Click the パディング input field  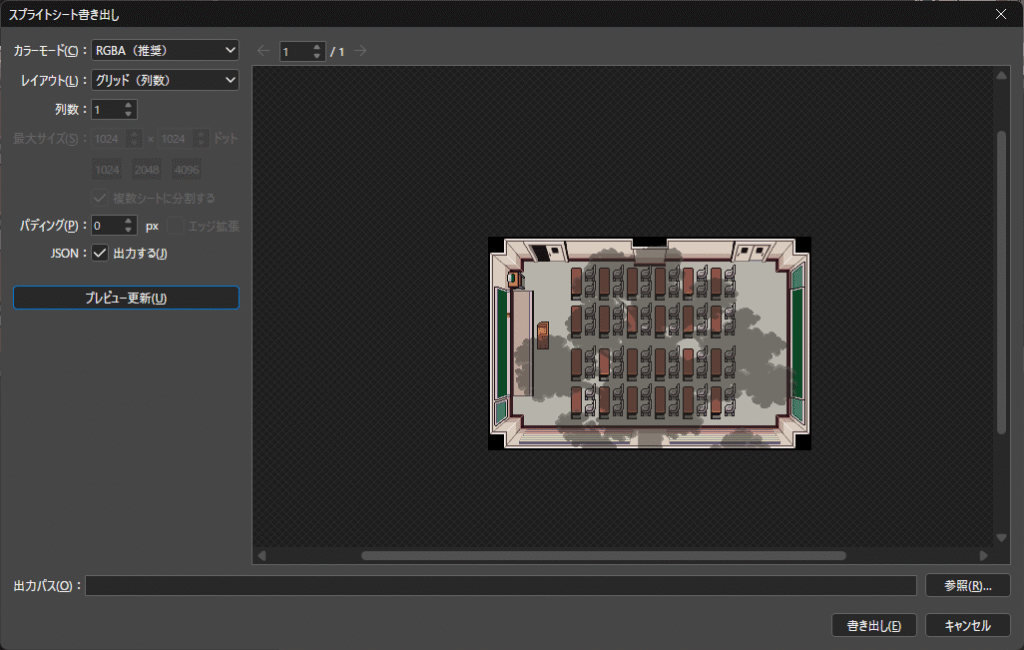[x=107, y=226]
